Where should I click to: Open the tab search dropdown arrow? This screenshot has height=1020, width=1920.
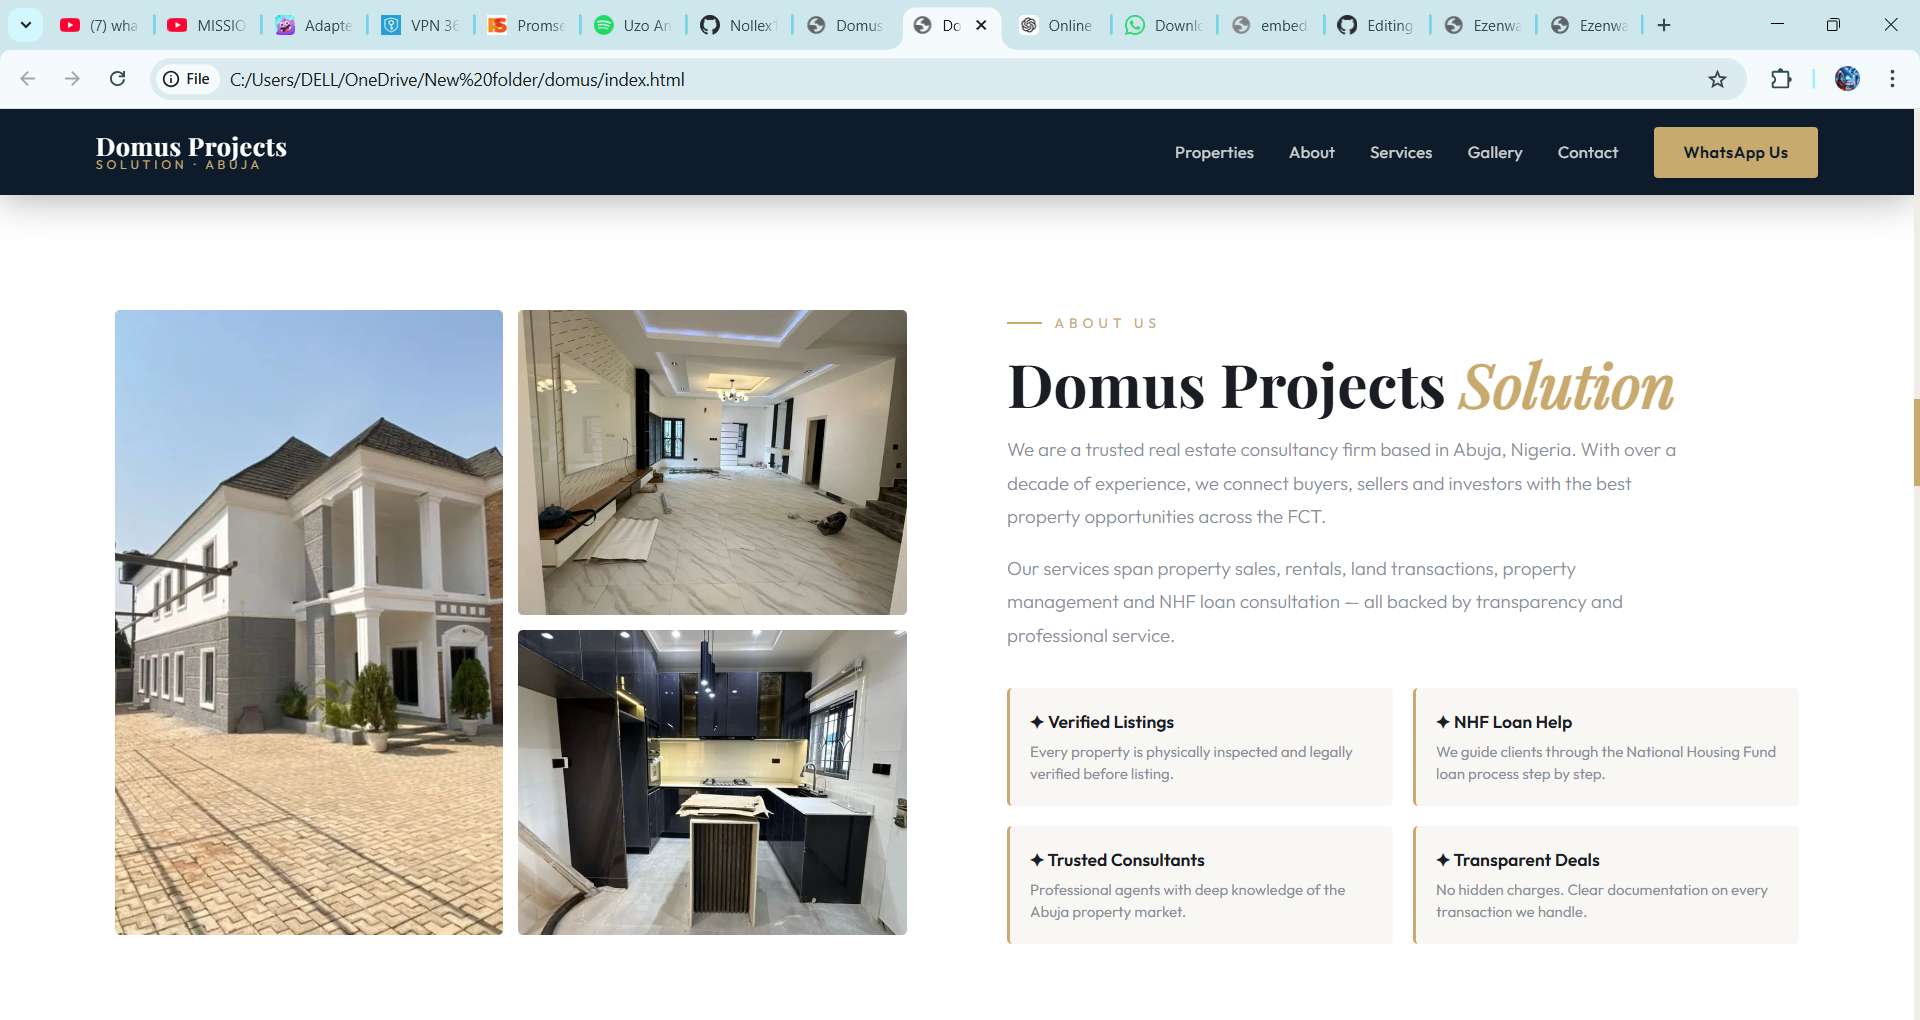[x=25, y=25]
